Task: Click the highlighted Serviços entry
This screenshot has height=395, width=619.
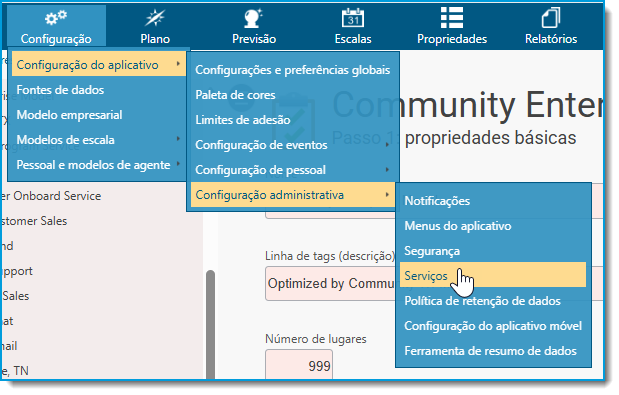Action: point(493,276)
